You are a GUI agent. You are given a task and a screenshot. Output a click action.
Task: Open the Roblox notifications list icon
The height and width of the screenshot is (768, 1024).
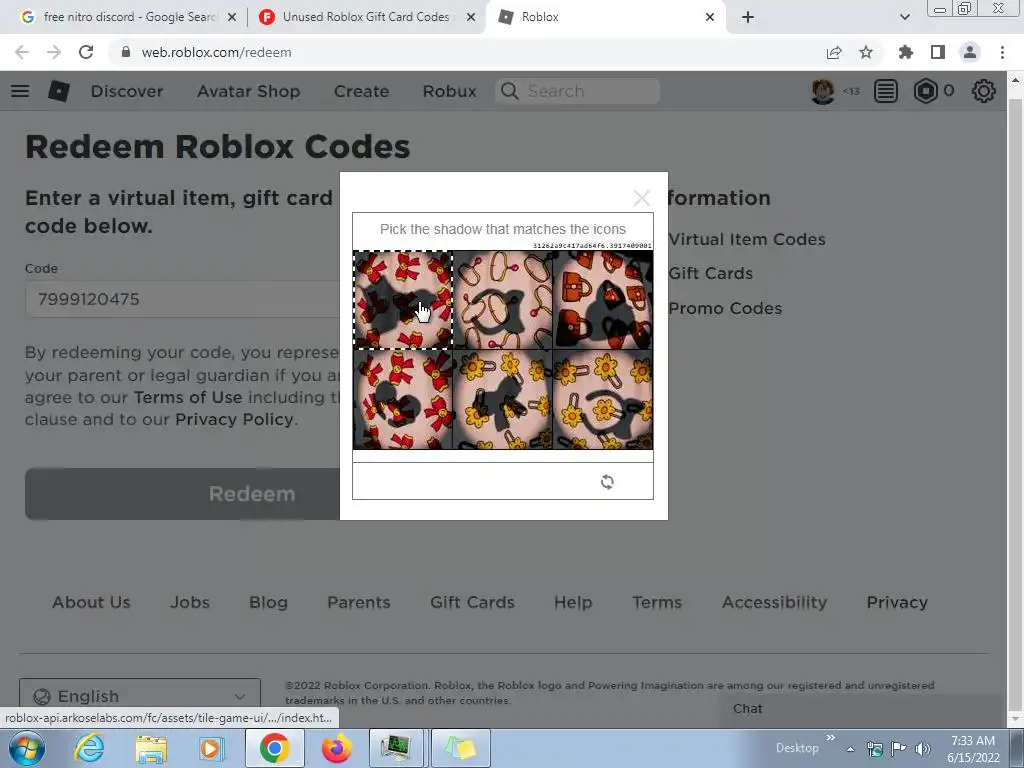(x=886, y=91)
